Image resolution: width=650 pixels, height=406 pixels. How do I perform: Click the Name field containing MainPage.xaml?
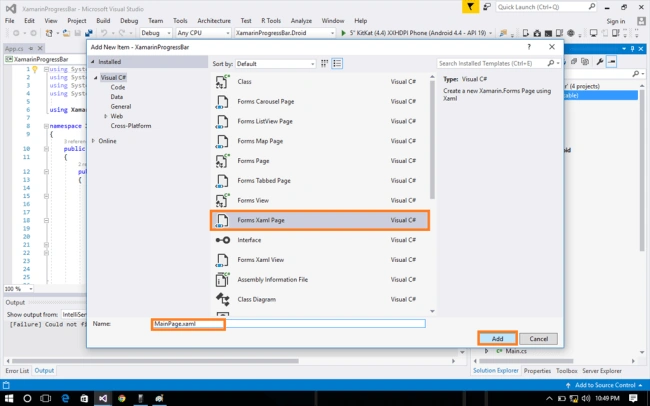(289, 323)
